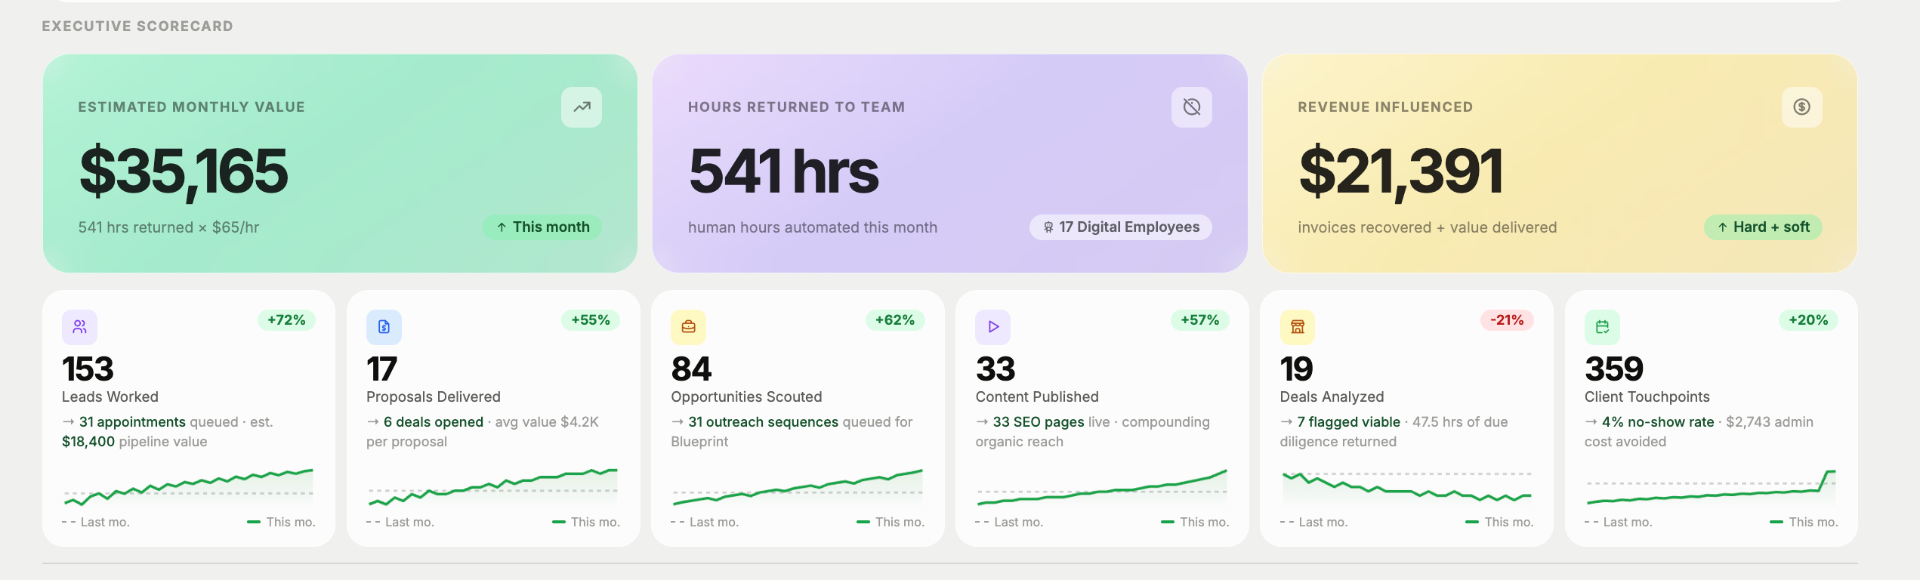Click 'Last mo.' legend on Leads Worked card
The image size is (1920, 580).
(x=96, y=522)
